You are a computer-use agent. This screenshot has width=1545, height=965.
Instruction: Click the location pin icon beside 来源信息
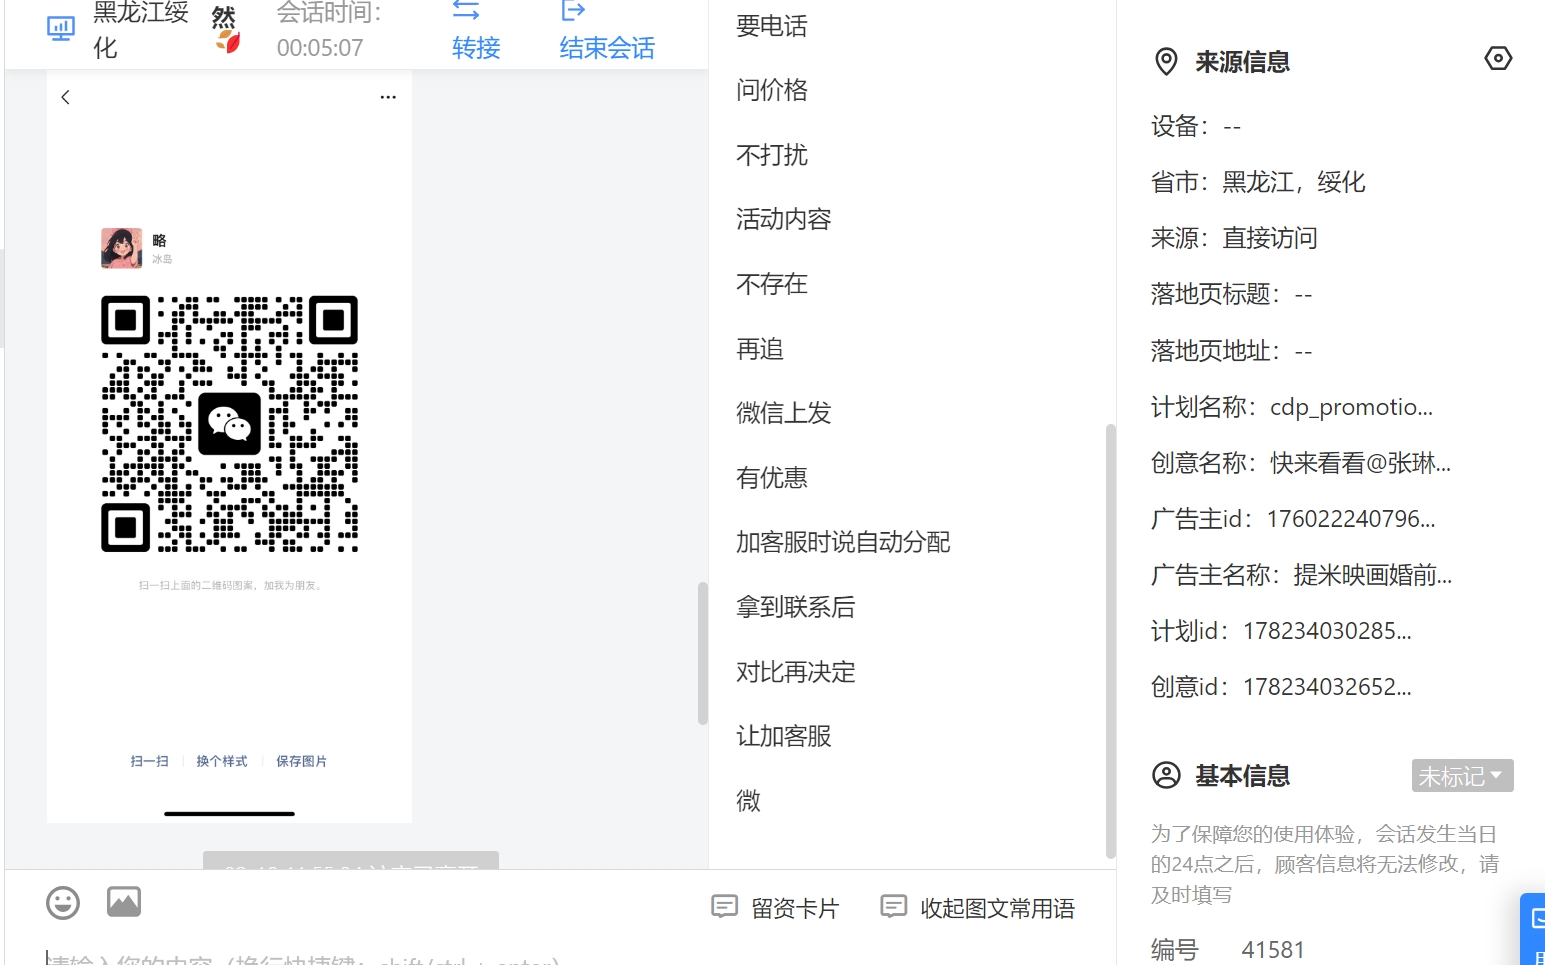click(1166, 62)
